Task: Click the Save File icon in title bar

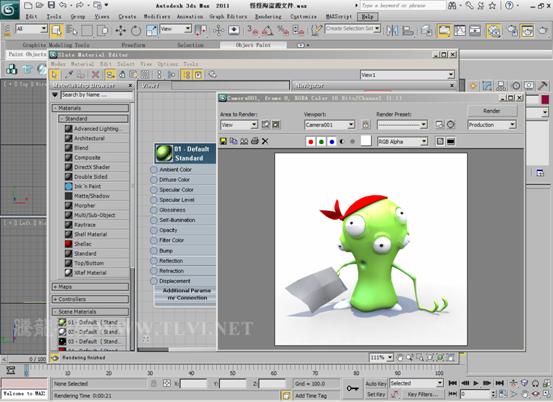Action: pyautogui.click(x=51, y=5)
